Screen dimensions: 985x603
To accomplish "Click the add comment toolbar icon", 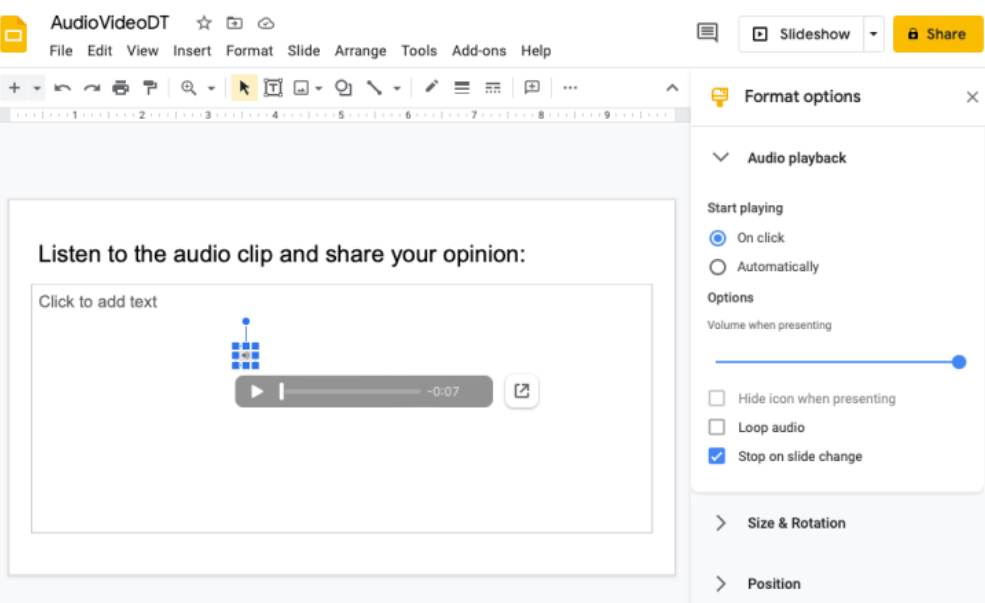I will point(532,87).
